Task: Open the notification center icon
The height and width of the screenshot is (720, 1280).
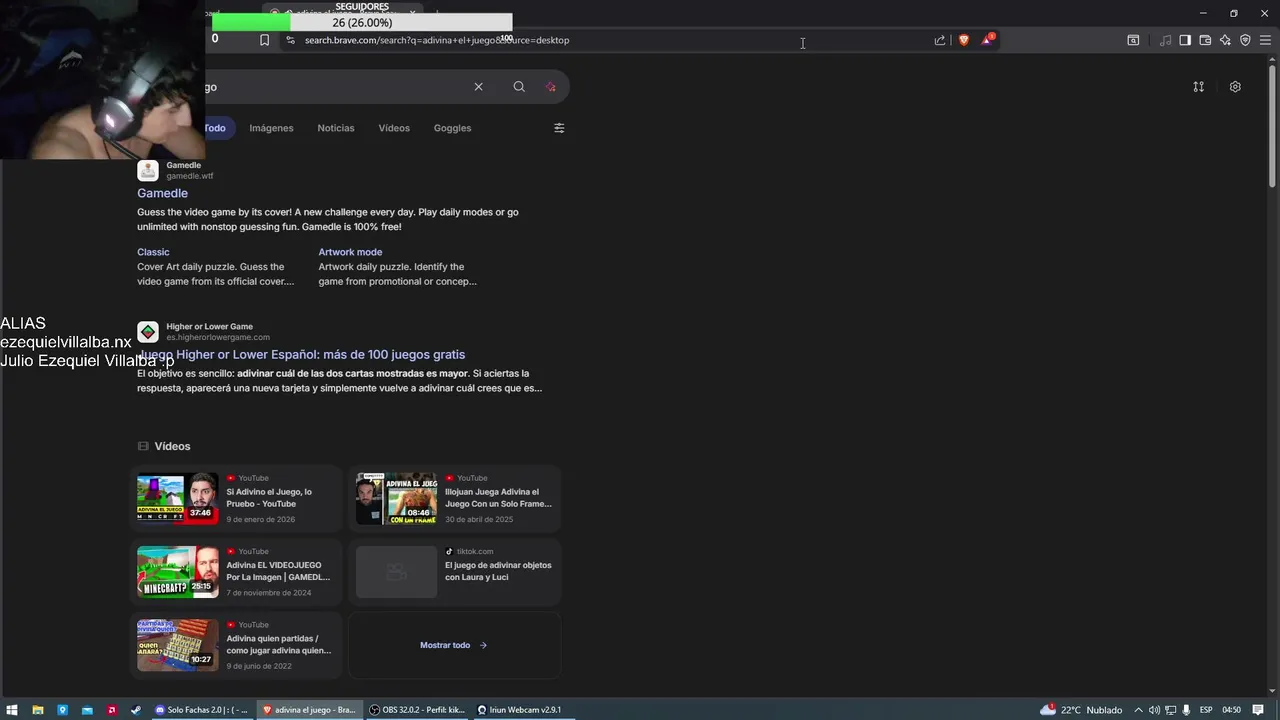Action: (x=1258, y=710)
